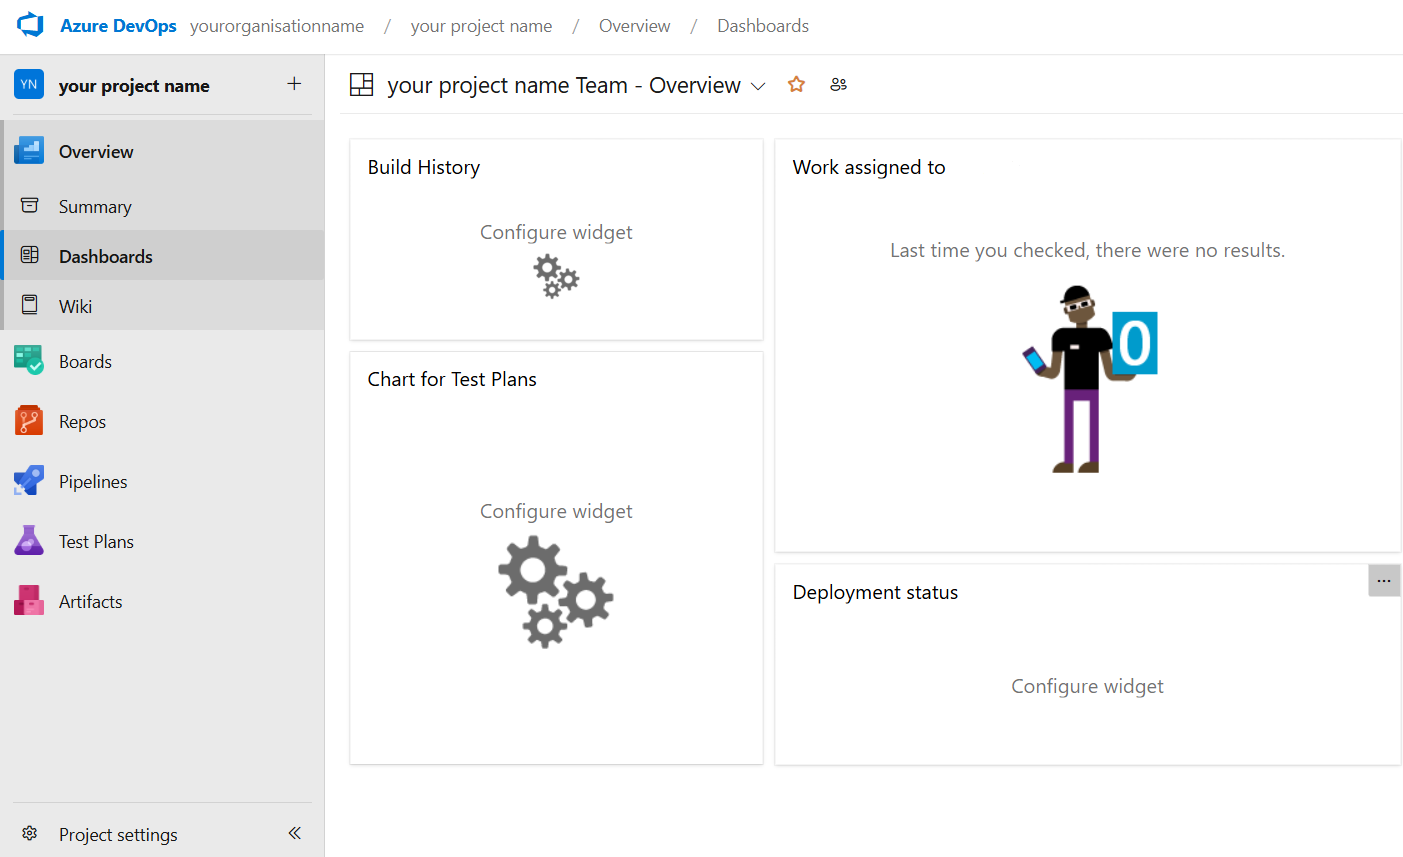Click the Azure DevOps logo
Screen dimensions: 1403x857
(x=30, y=25)
